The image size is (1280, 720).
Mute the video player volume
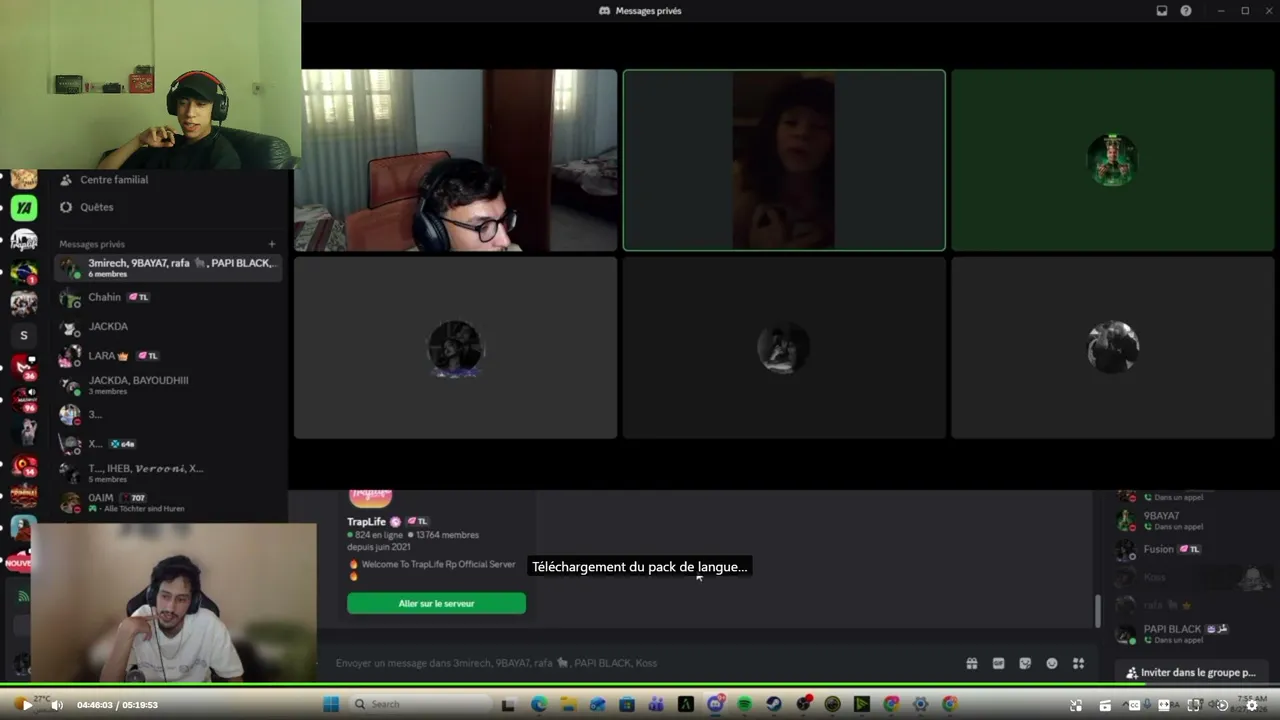point(57,705)
